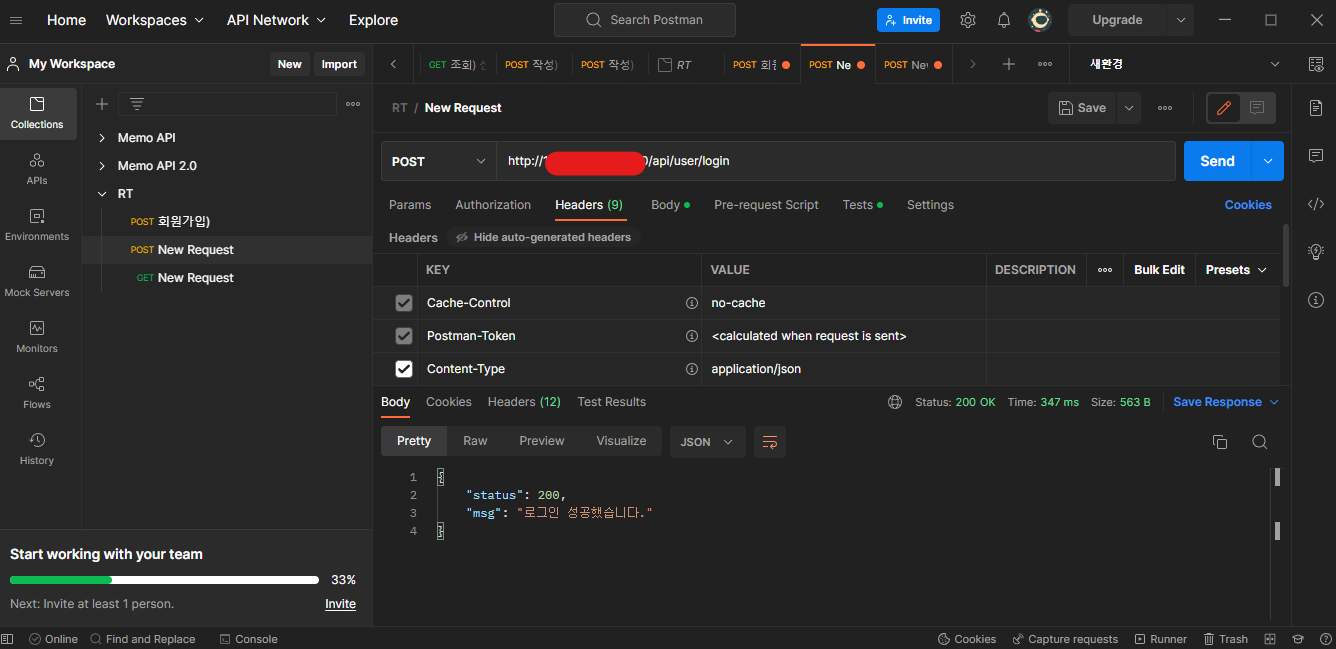This screenshot has height=649, width=1336.
Task: Open the Flows sidebar panel
Action: 38,393
